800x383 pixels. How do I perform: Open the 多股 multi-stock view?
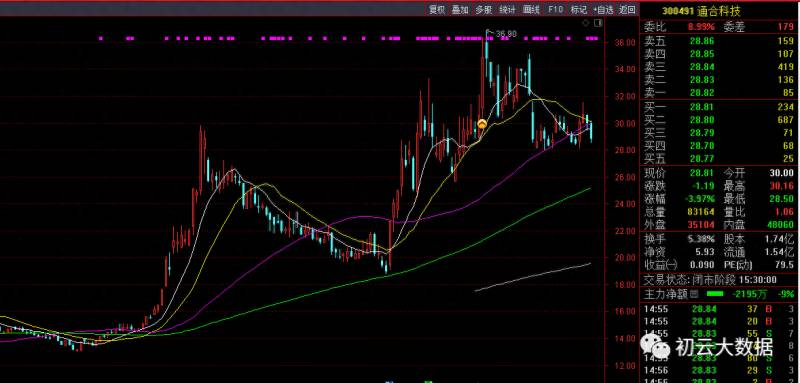pyautogui.click(x=484, y=9)
